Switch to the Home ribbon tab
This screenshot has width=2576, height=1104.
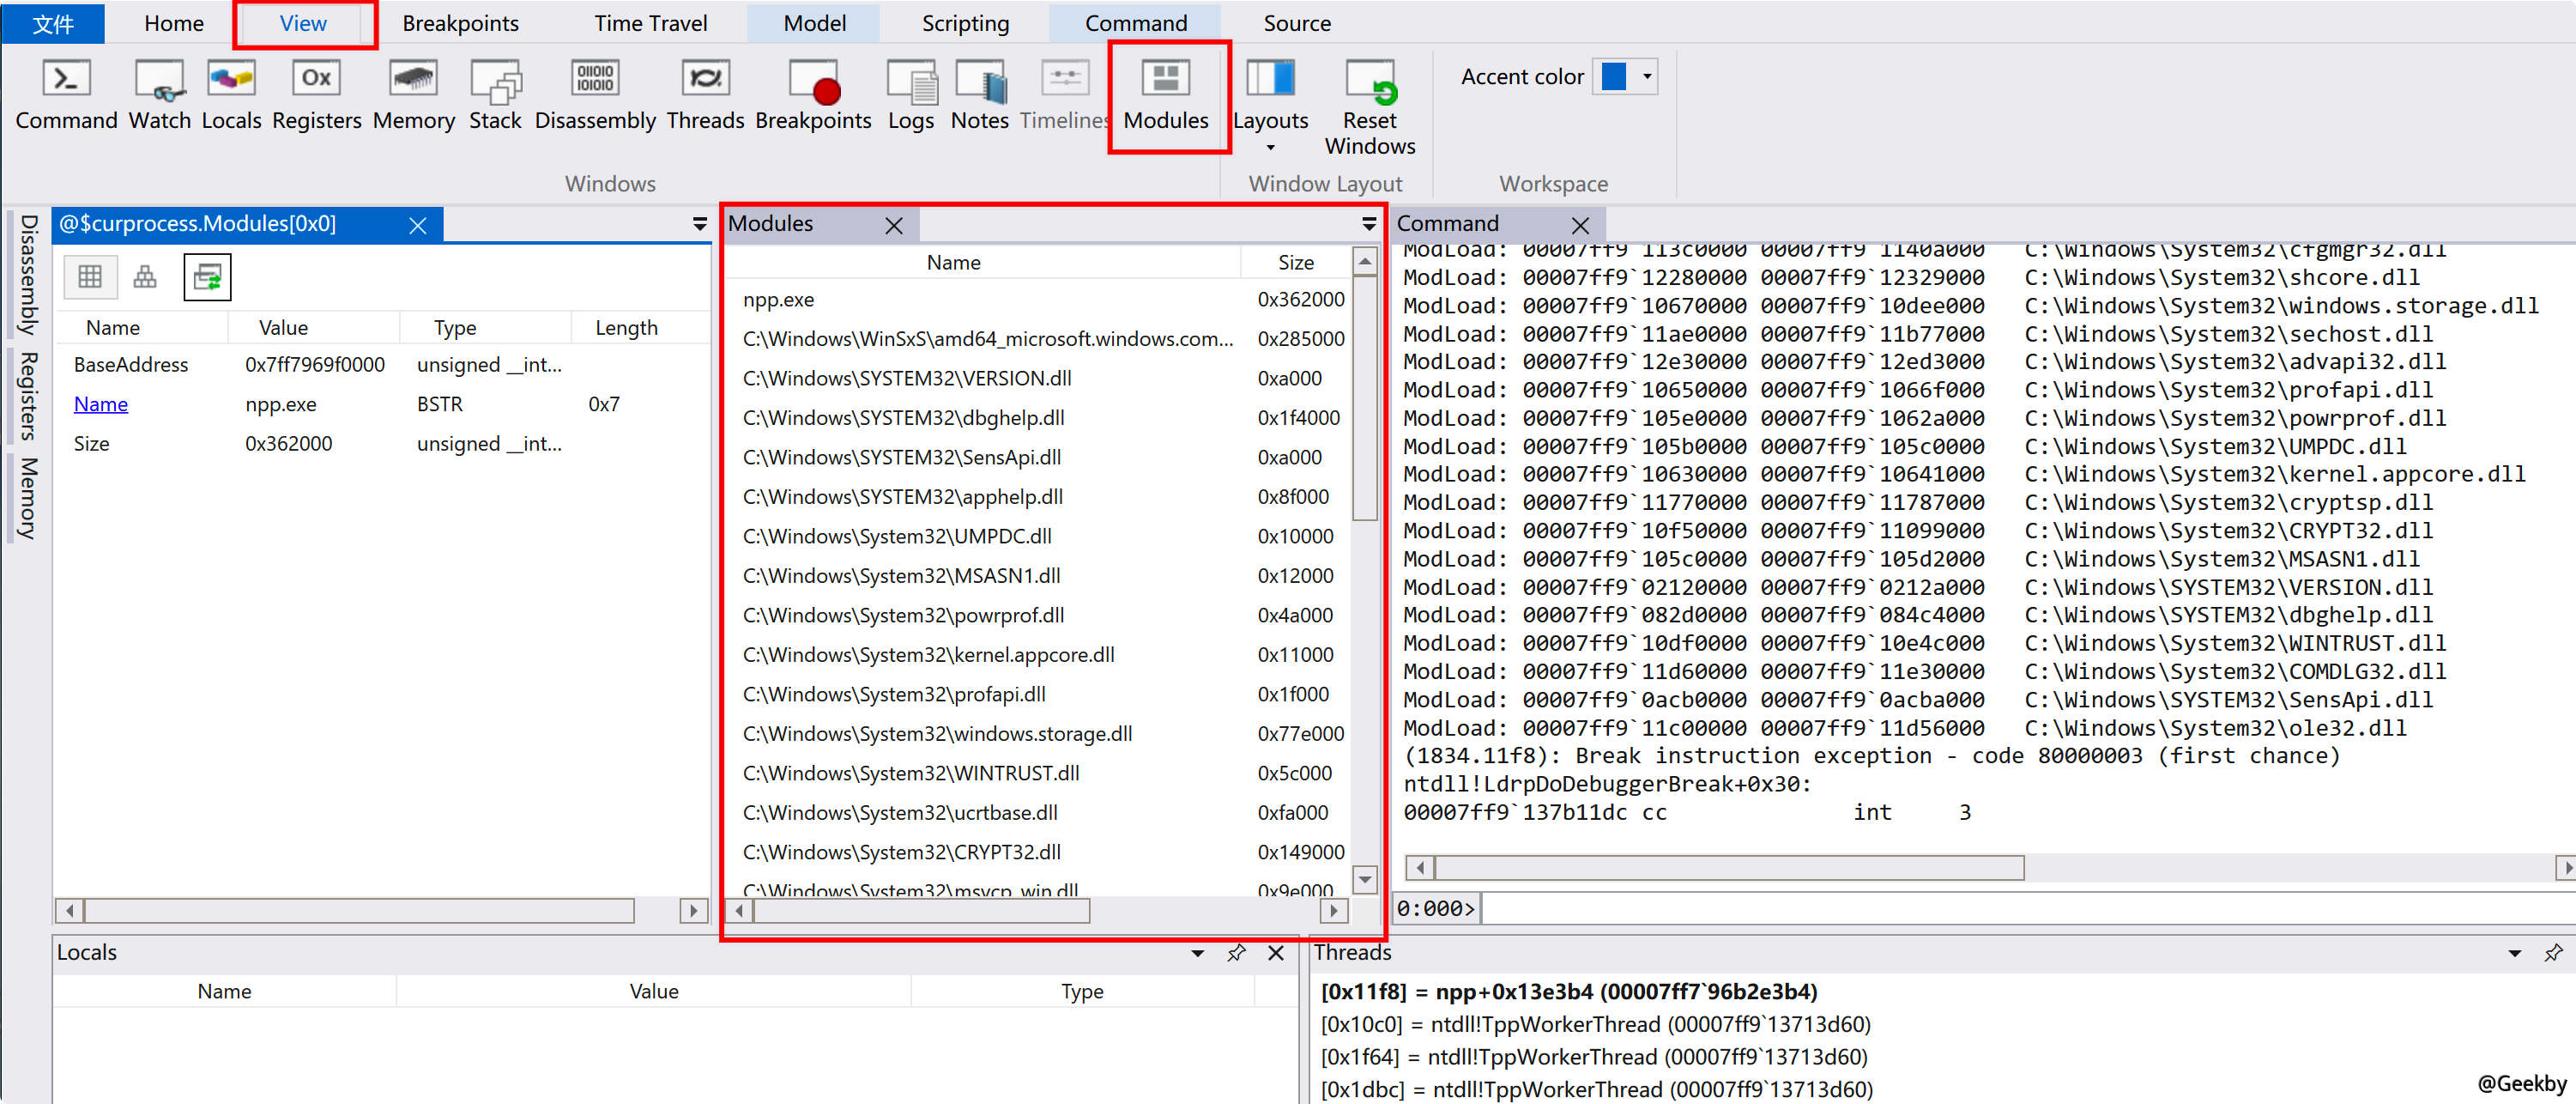[174, 23]
